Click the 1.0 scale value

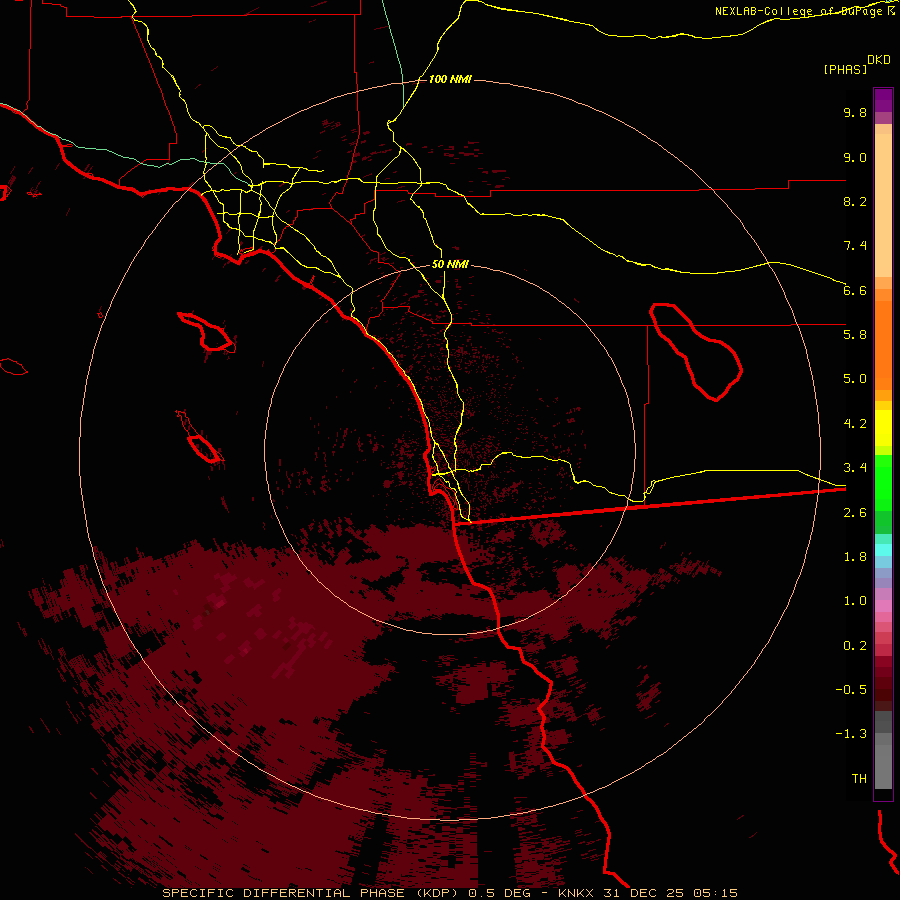click(855, 601)
